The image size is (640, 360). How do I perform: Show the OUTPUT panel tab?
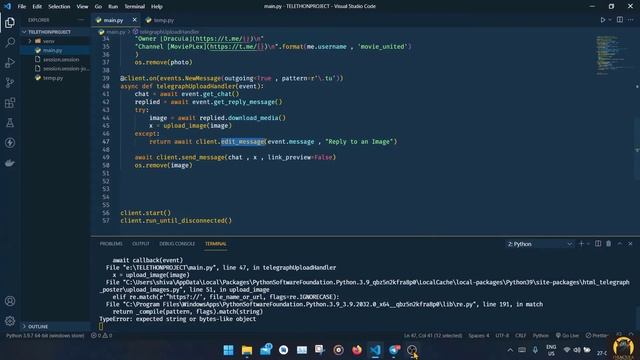pyautogui.click(x=141, y=244)
